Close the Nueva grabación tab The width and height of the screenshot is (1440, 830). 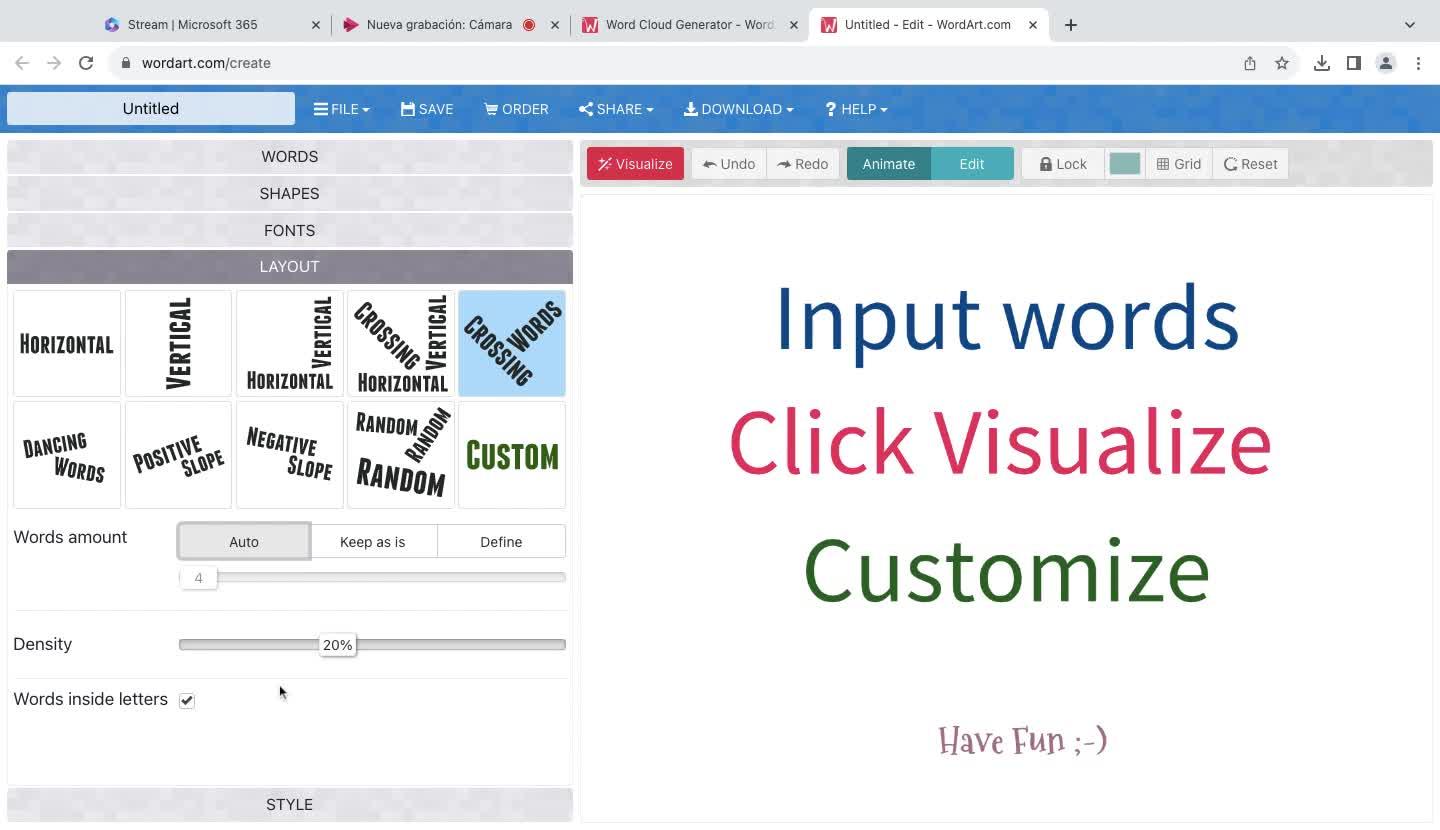555,25
